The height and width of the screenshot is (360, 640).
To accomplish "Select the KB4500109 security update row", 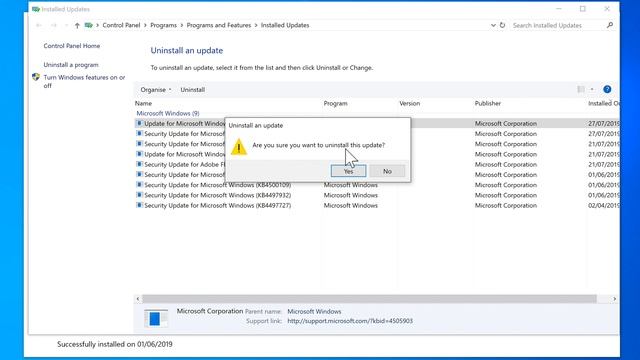I will point(377,185).
